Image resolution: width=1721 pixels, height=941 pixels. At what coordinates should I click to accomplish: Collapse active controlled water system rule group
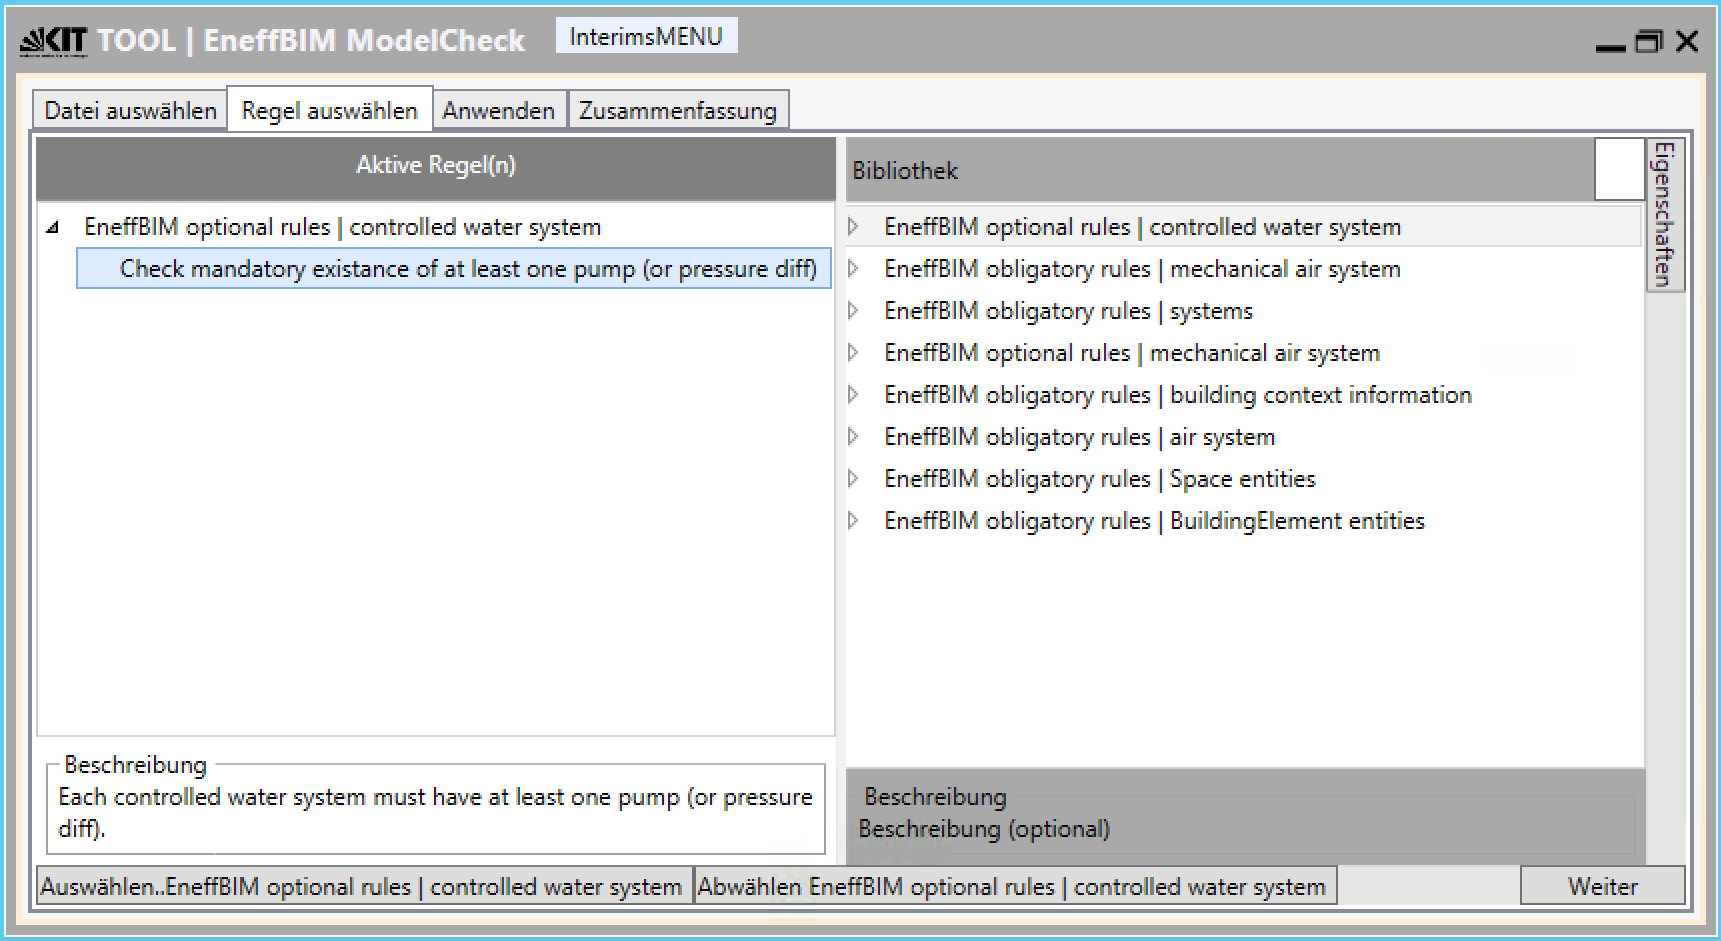click(x=54, y=228)
